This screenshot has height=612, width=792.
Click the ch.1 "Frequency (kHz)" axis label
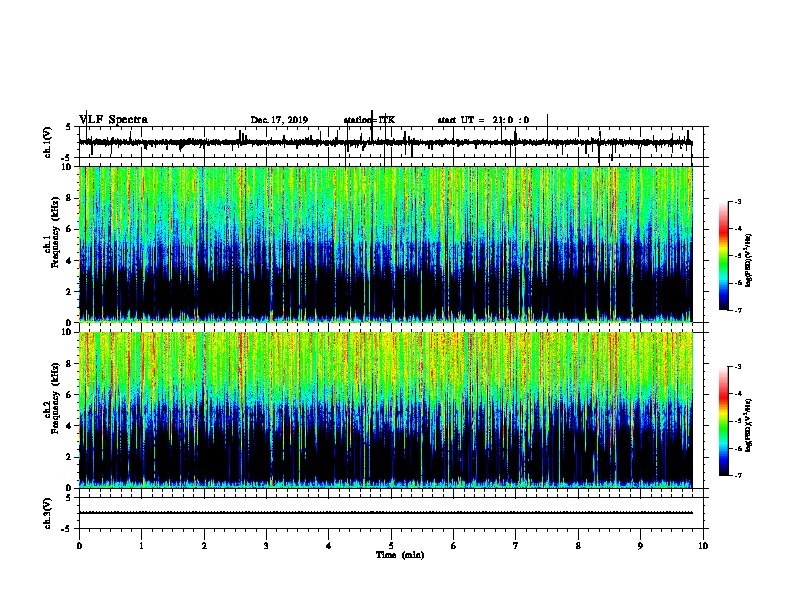pyautogui.click(x=55, y=232)
